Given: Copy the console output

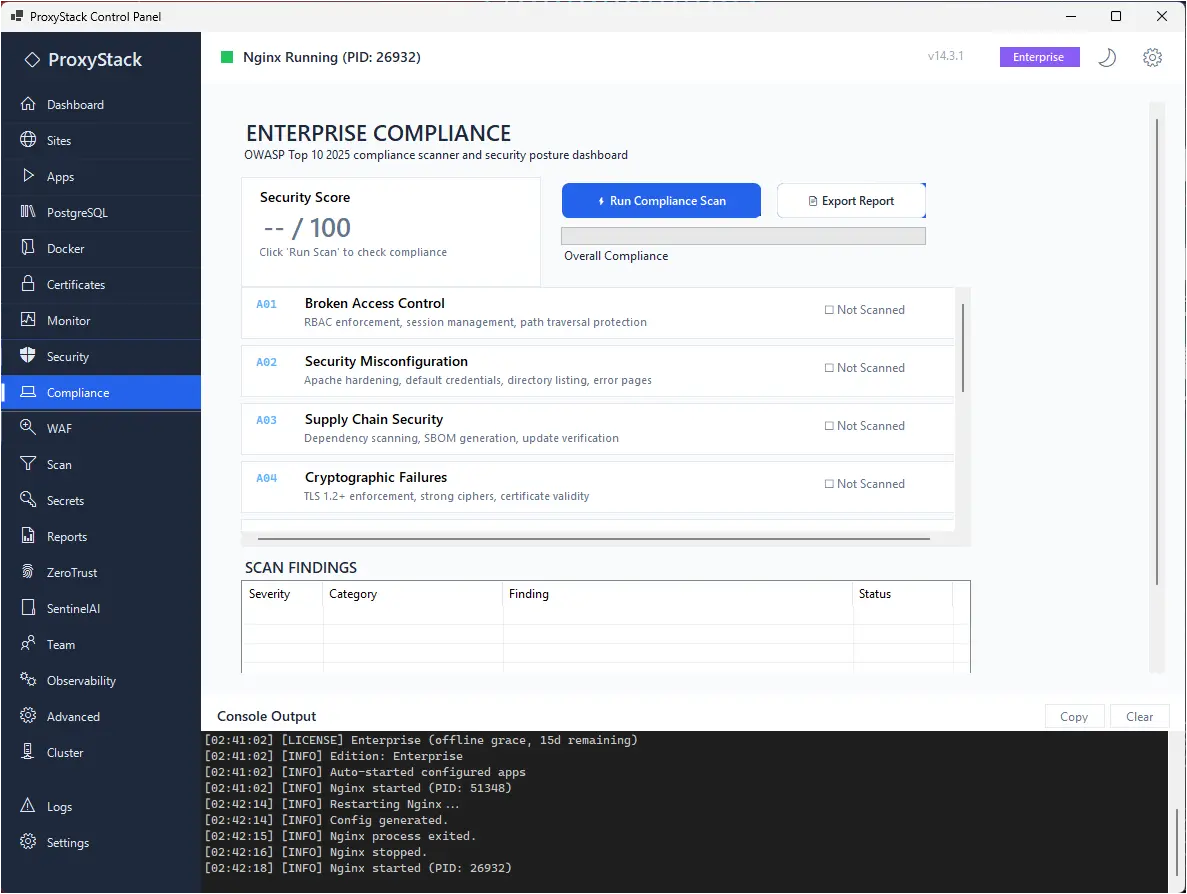Looking at the screenshot, I should [1073, 716].
